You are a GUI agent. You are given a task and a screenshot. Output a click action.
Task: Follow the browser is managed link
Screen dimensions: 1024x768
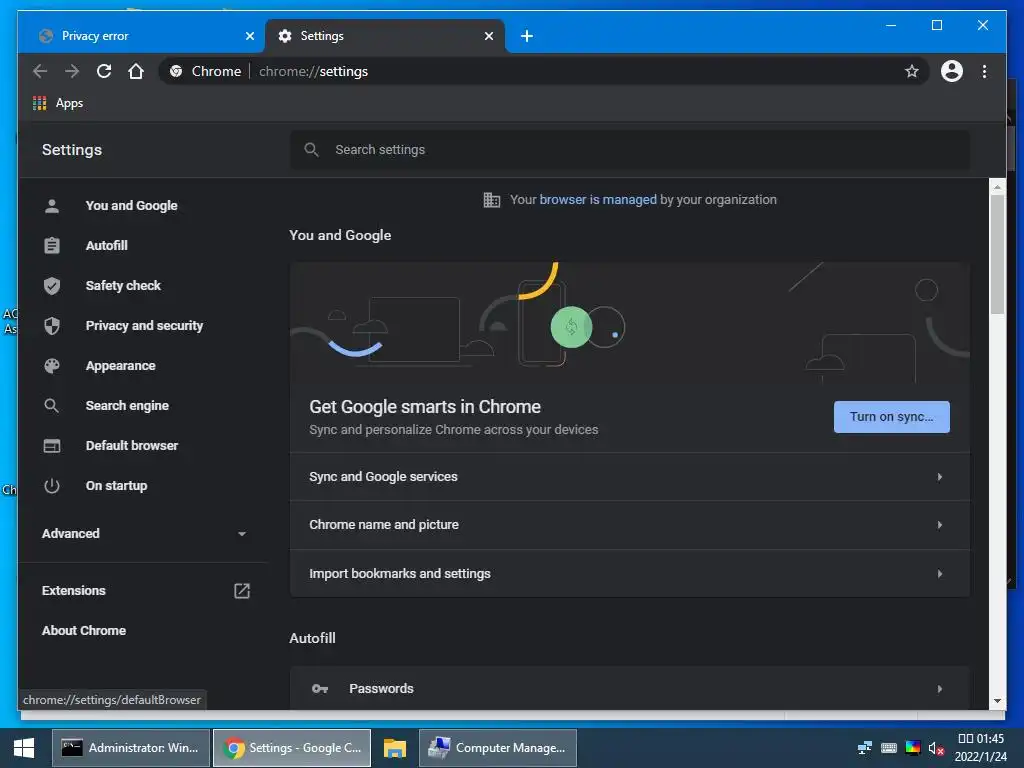click(598, 200)
